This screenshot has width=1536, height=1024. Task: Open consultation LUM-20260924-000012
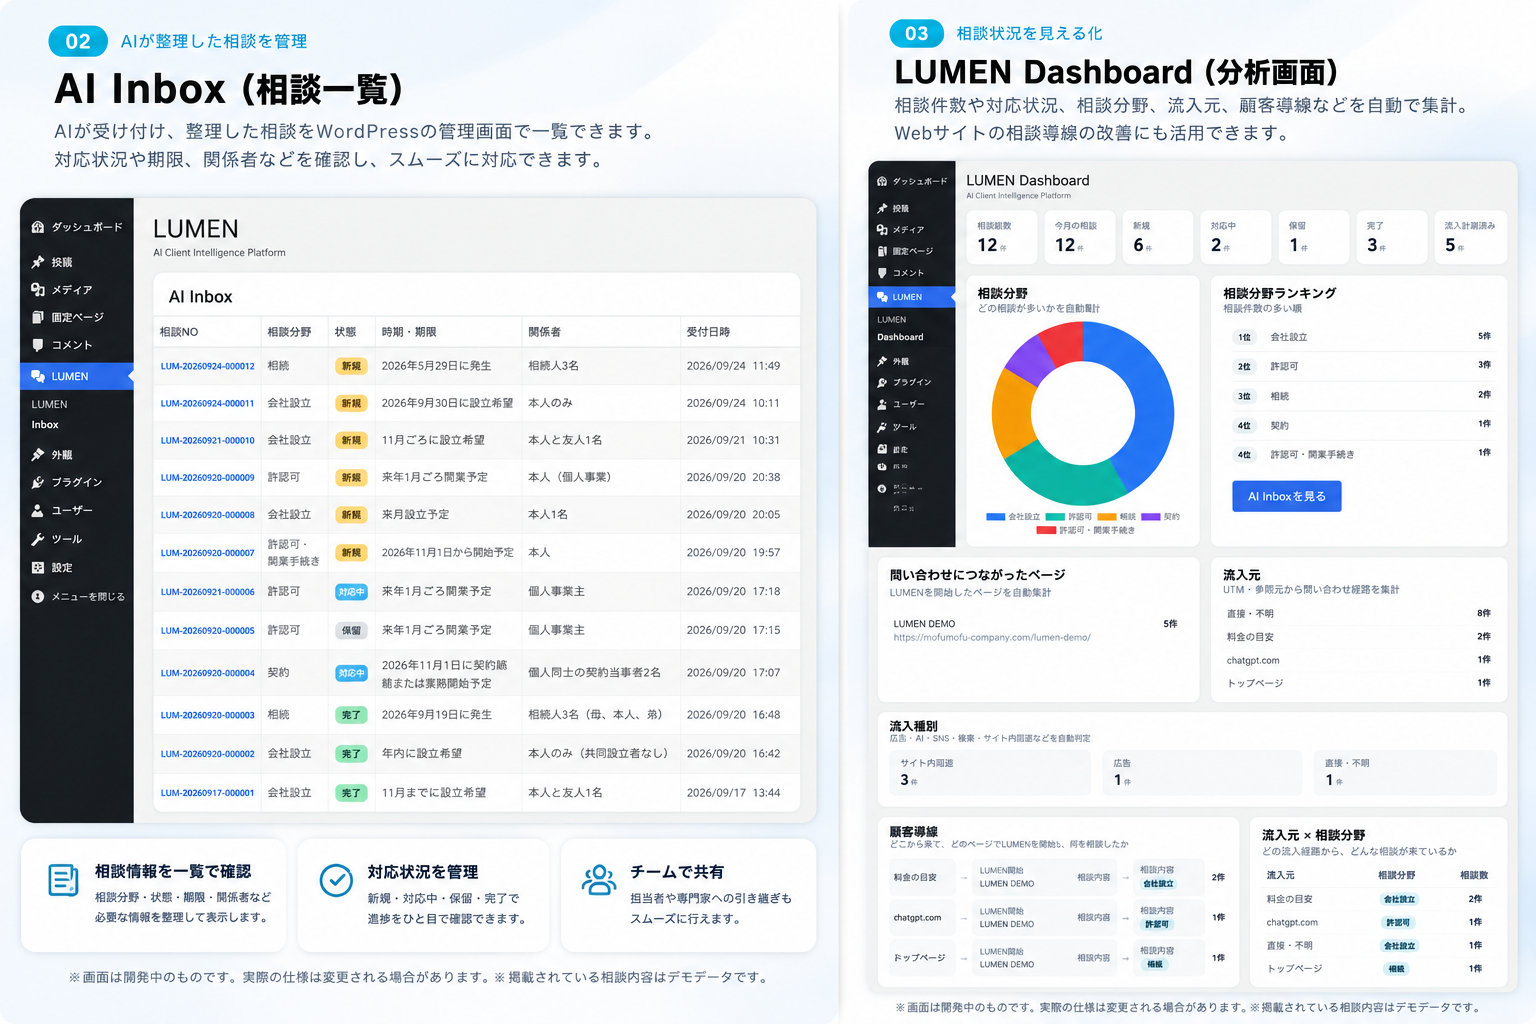click(208, 366)
